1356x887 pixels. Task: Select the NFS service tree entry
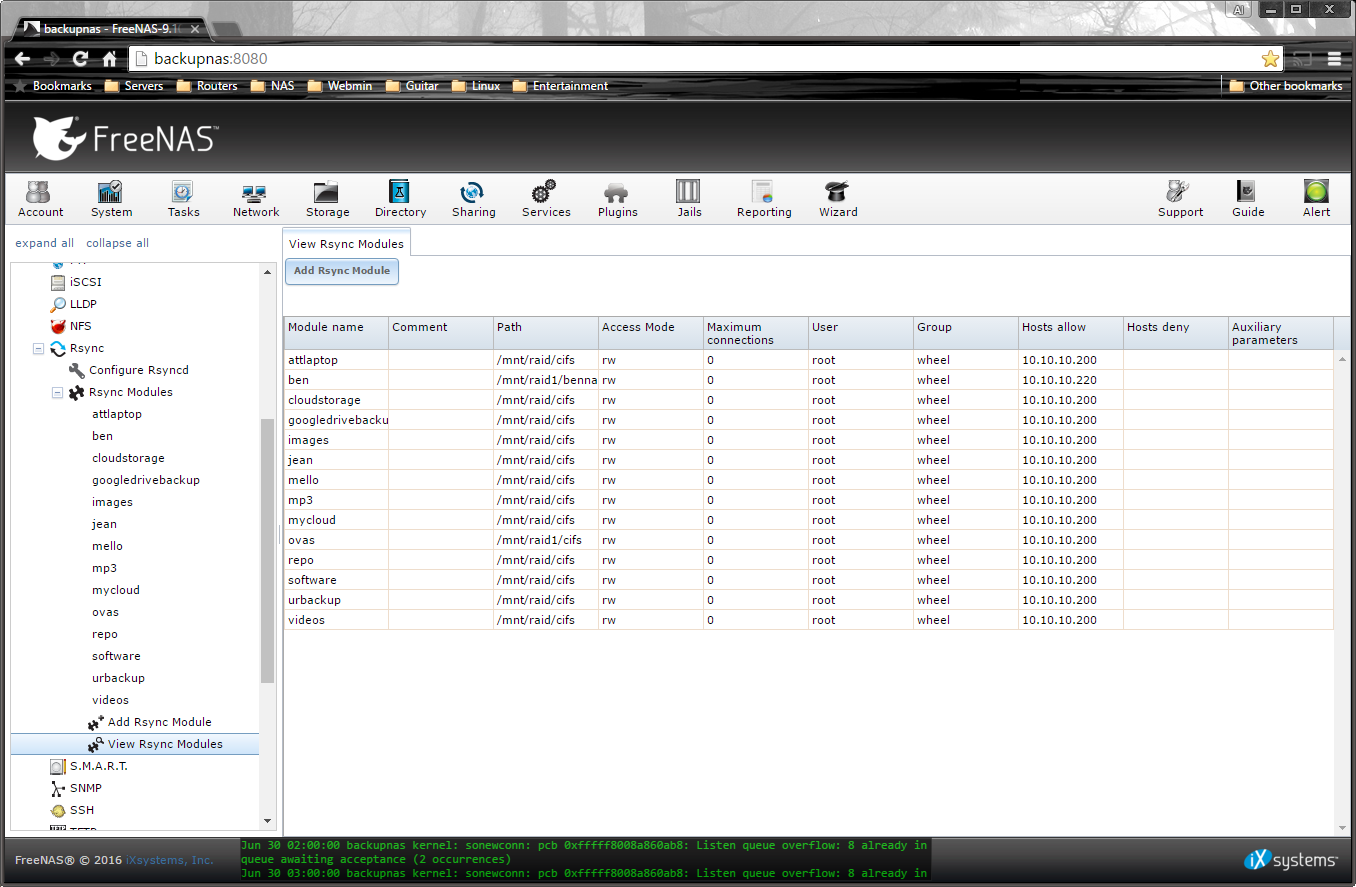(x=80, y=326)
